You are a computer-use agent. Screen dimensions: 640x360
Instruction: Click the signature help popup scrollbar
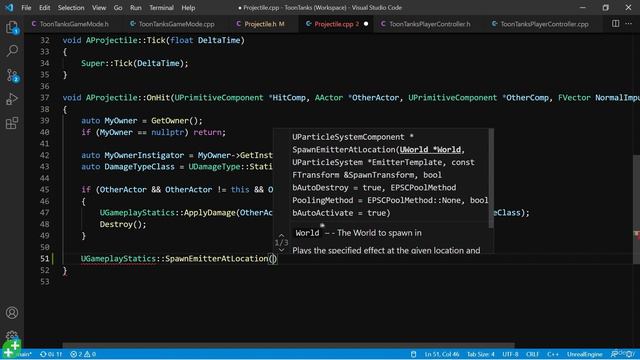click(491, 178)
